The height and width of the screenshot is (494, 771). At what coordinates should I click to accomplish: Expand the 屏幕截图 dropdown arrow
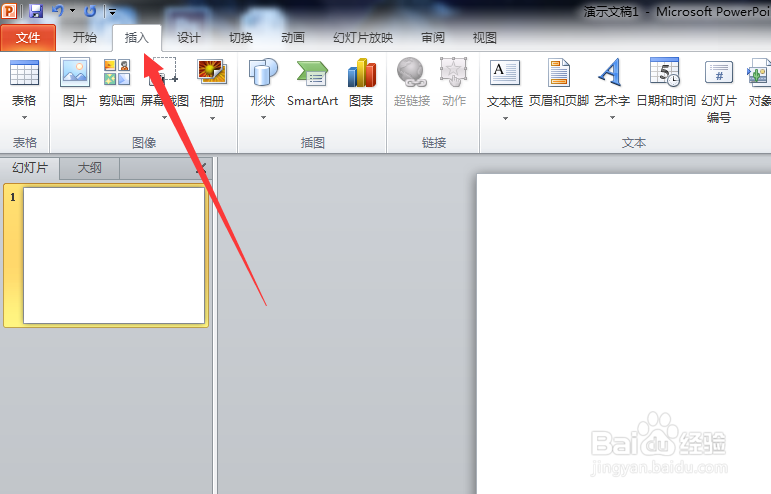(x=164, y=117)
